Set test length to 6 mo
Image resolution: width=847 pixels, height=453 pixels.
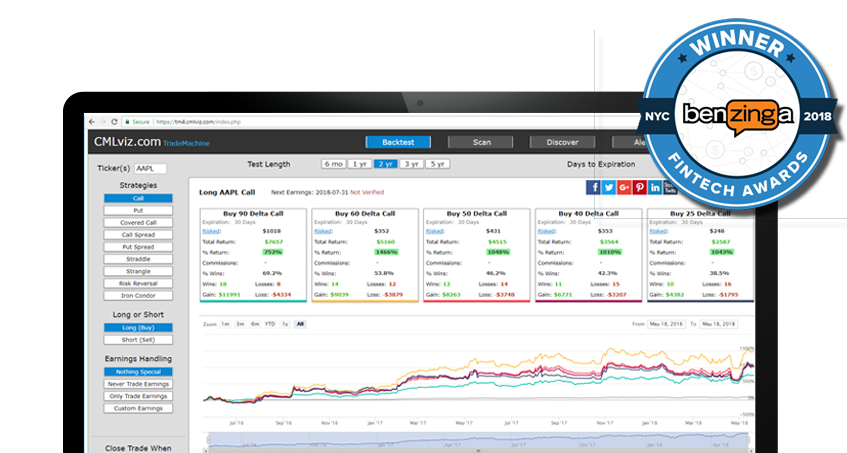coord(333,164)
